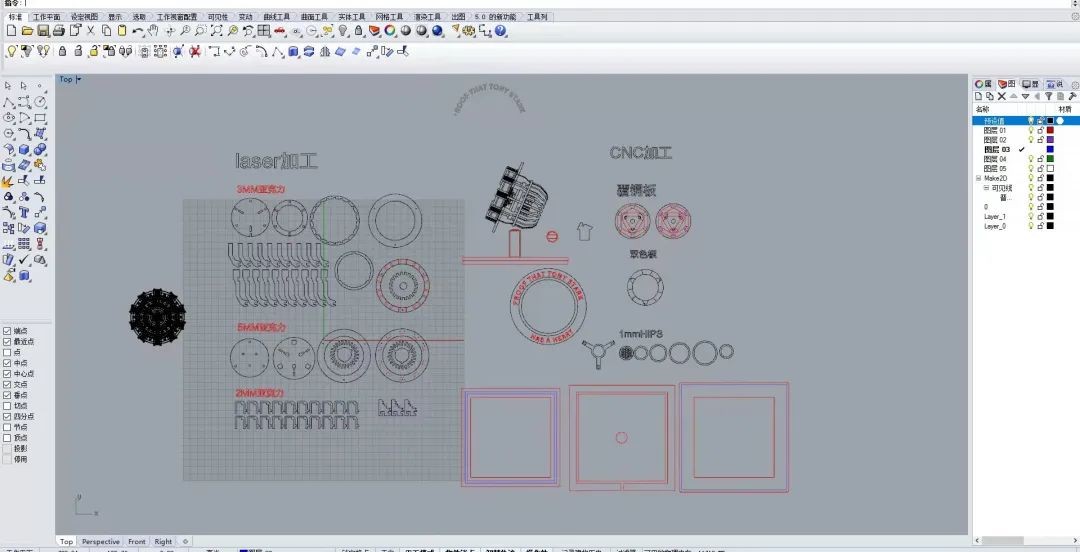Hide 图层 01 using its lightbulb icon
The width and height of the screenshot is (1080, 552).
[1031, 130]
